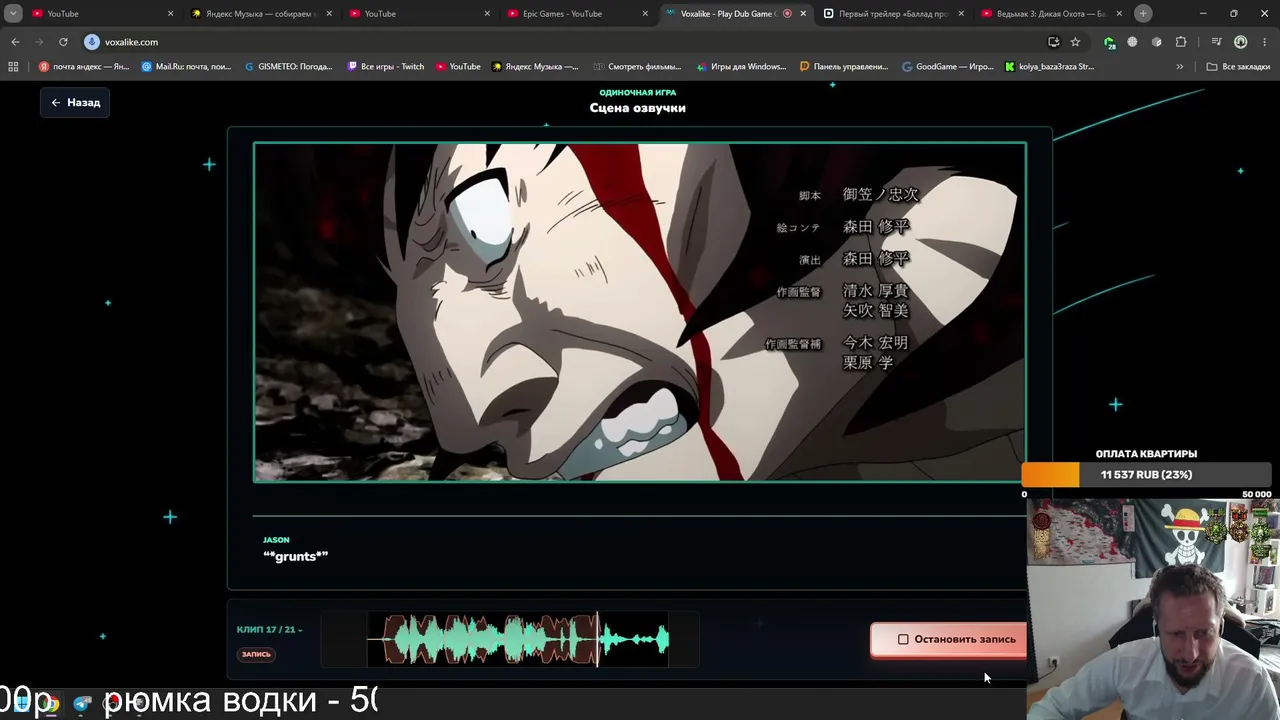Click the microphone site permission icon

(92, 42)
